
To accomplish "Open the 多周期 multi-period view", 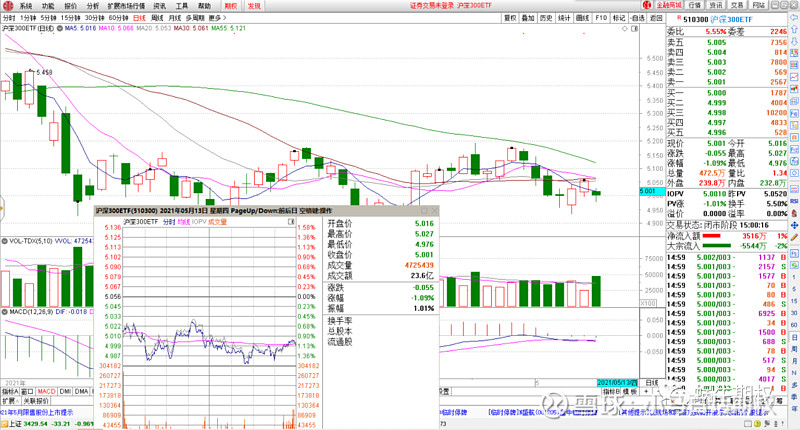I will click(x=195, y=18).
